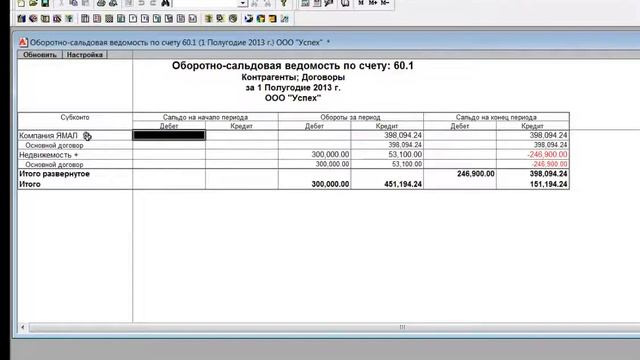Click the binoculars Find icon
The height and width of the screenshot is (360, 640).
tap(165, 3)
